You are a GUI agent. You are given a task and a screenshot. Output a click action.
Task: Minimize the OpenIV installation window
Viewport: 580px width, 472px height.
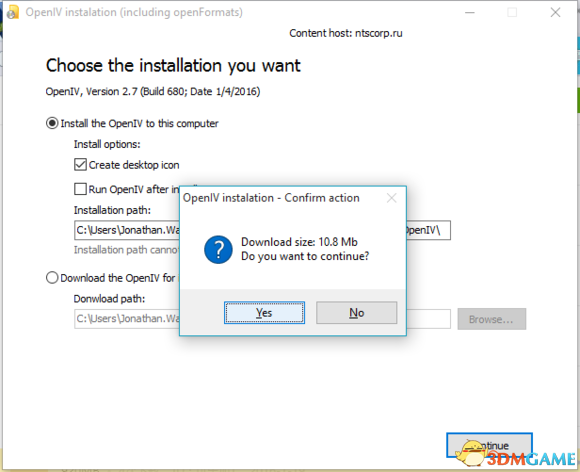coord(470,13)
